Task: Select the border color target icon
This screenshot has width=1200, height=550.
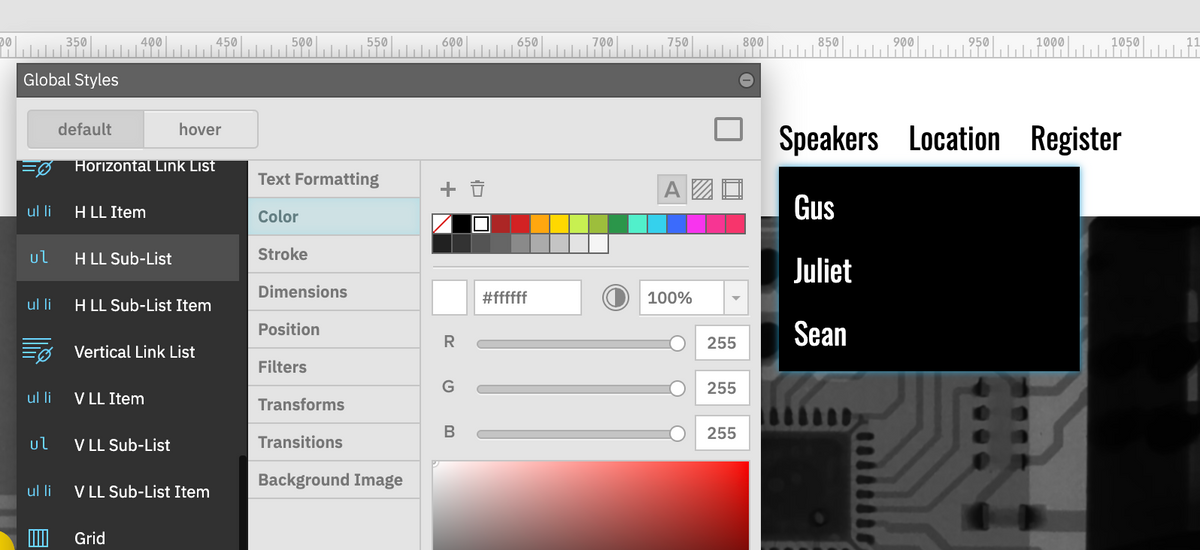Action: (732, 189)
